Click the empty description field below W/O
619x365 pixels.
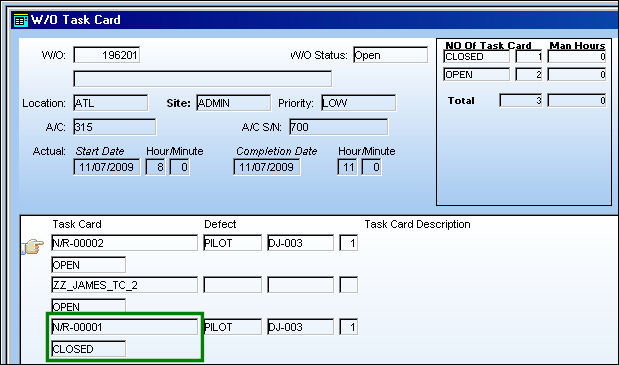(x=203, y=79)
